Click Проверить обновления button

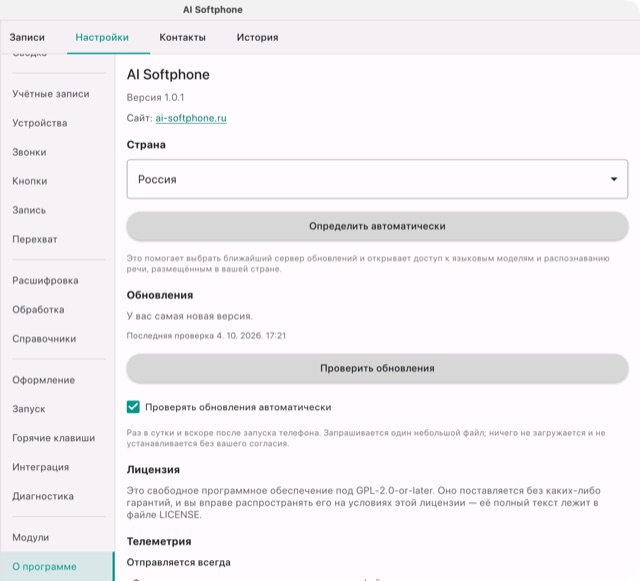(x=377, y=368)
